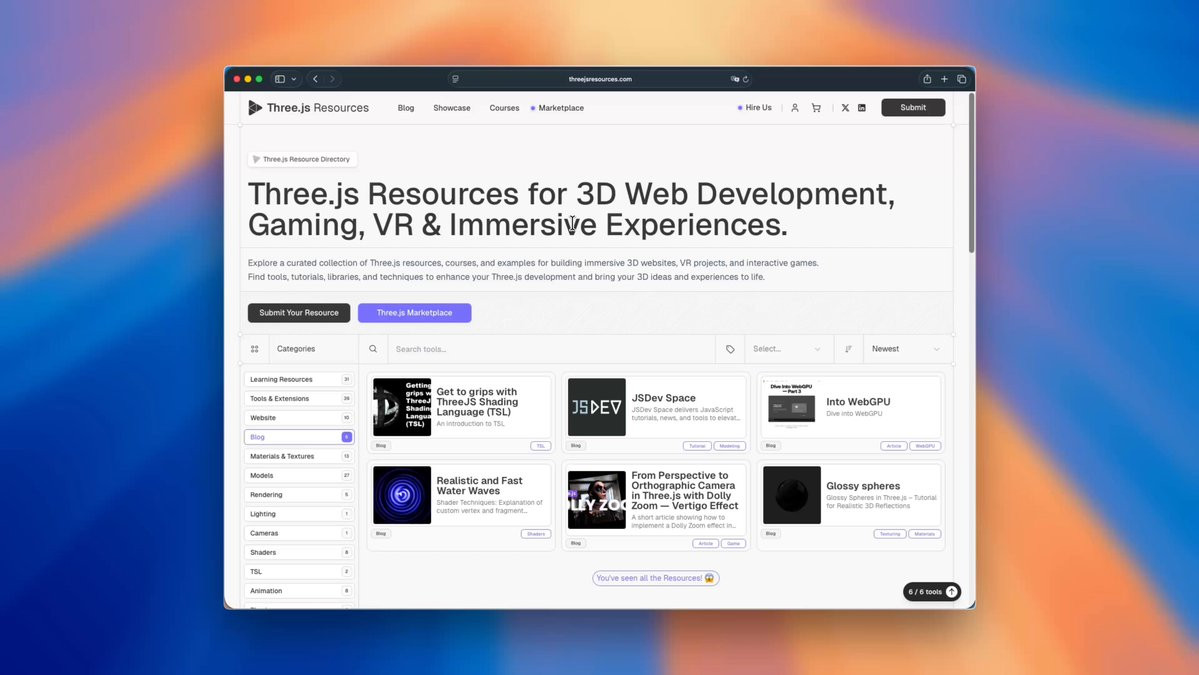Open the LinkedIn icon in header
This screenshot has width=1199, height=675.
[862, 108]
